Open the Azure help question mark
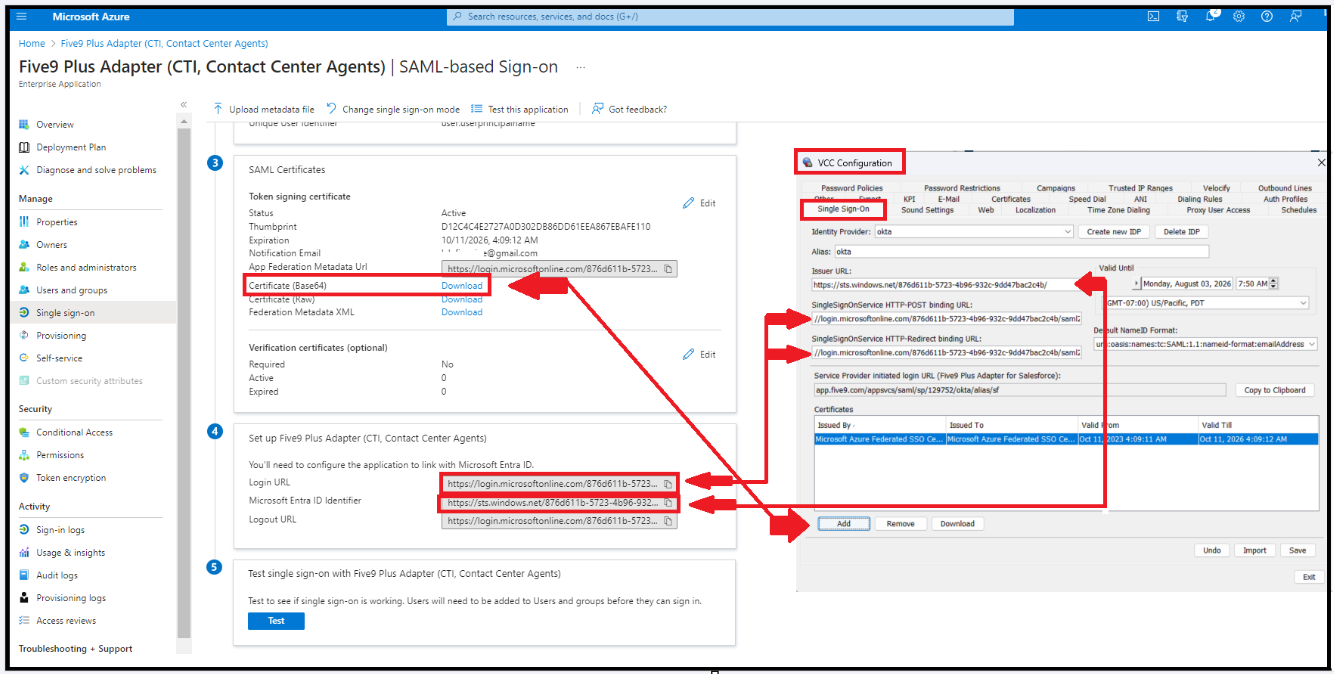The height and width of the screenshot is (674, 1334). click(1267, 16)
